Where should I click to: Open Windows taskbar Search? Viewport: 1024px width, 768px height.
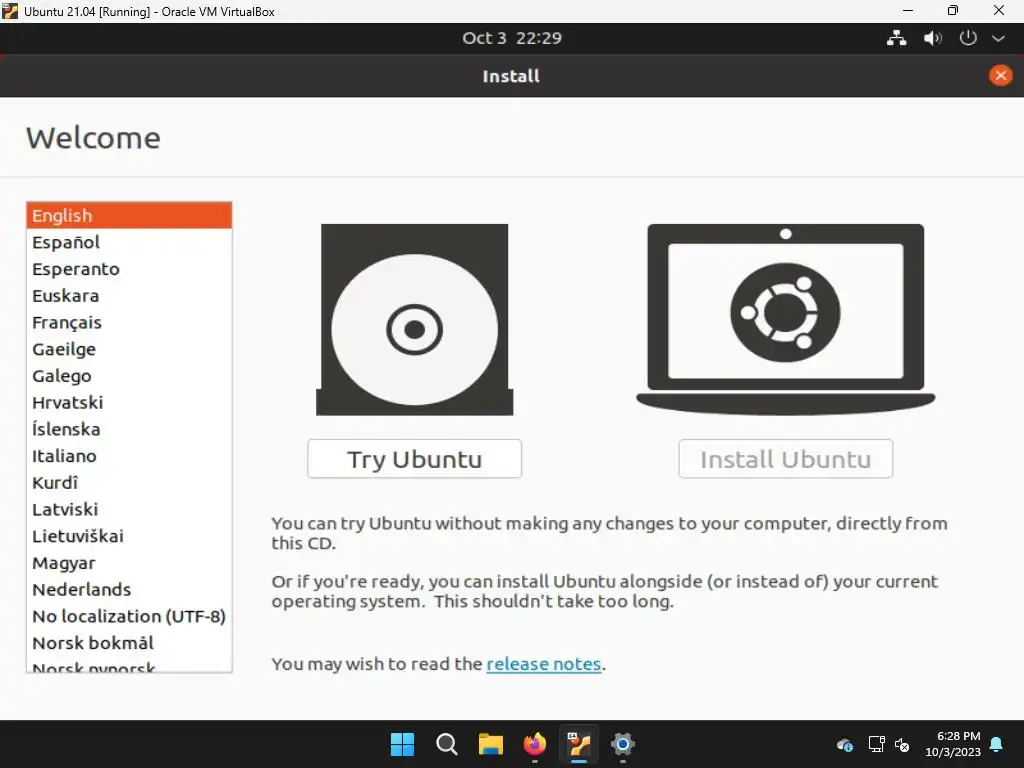(447, 744)
